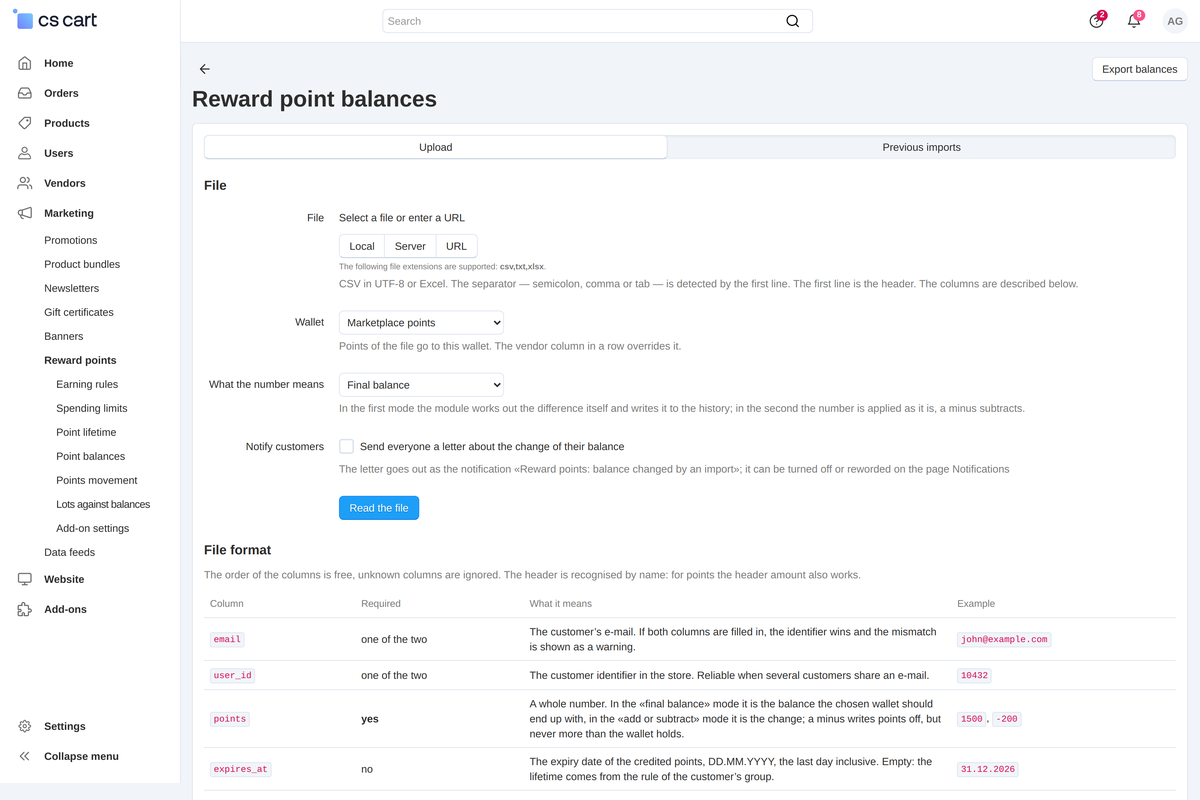
Task: Click the 'user_id' column code tag
Action: 232,675
